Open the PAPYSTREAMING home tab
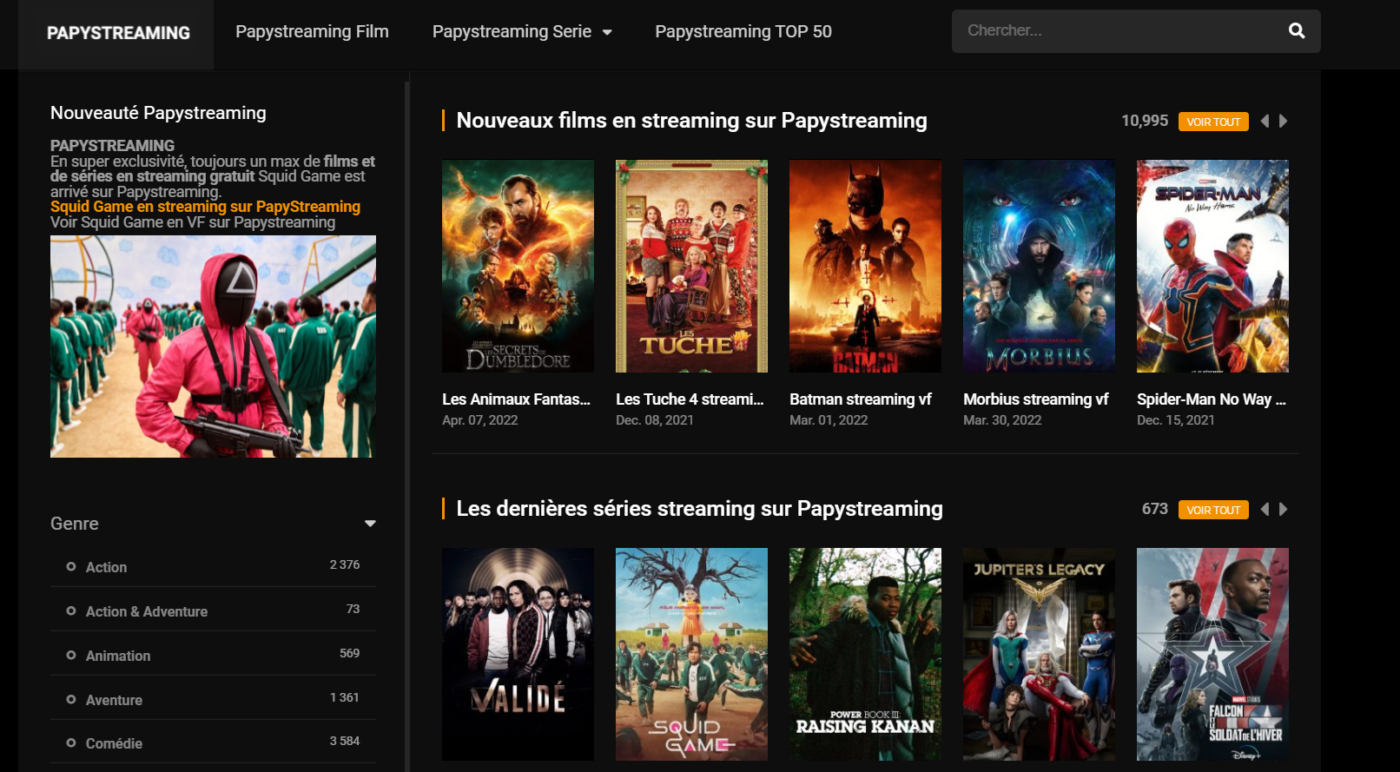The width and height of the screenshot is (1400, 772). 118,33
